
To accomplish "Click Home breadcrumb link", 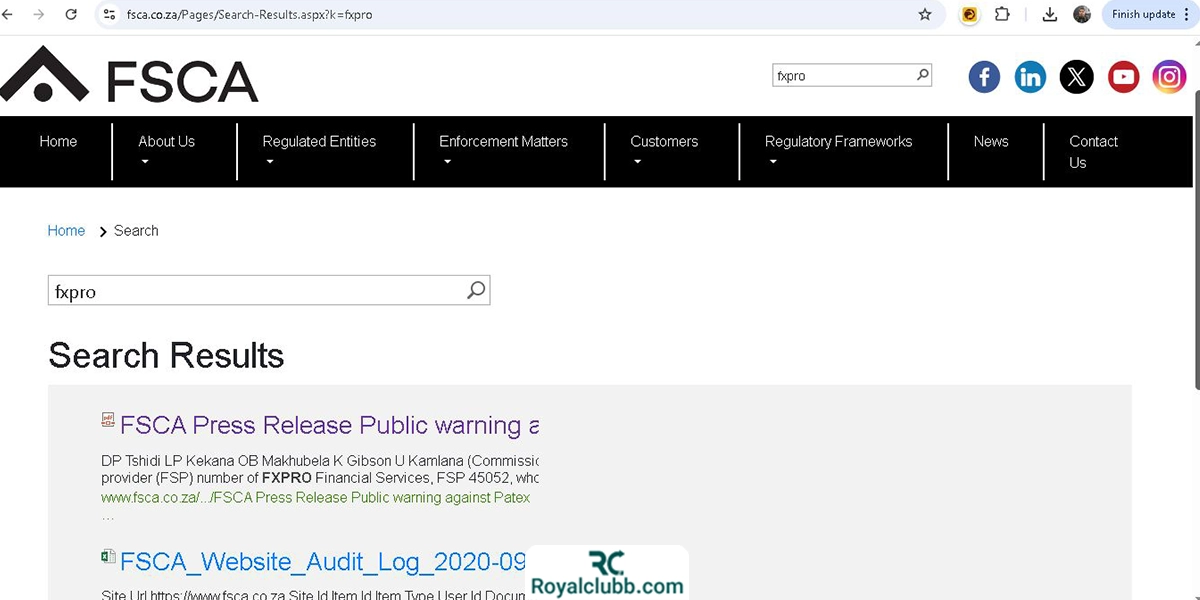I will (x=66, y=231).
